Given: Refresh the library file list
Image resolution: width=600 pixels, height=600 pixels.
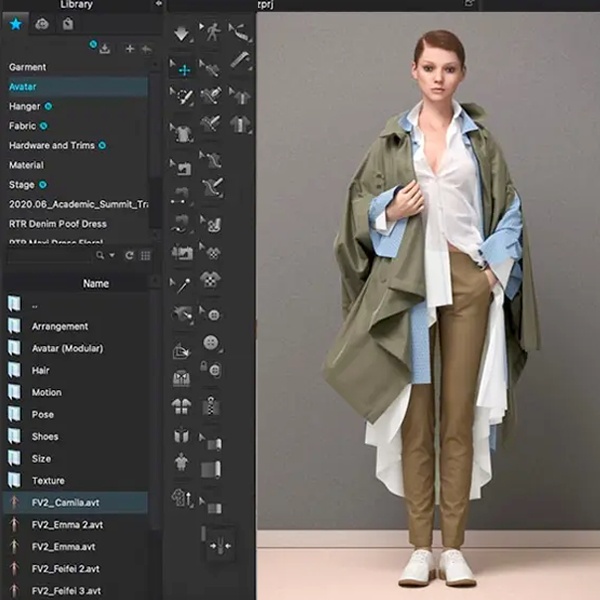Looking at the screenshot, I should pyautogui.click(x=129, y=255).
